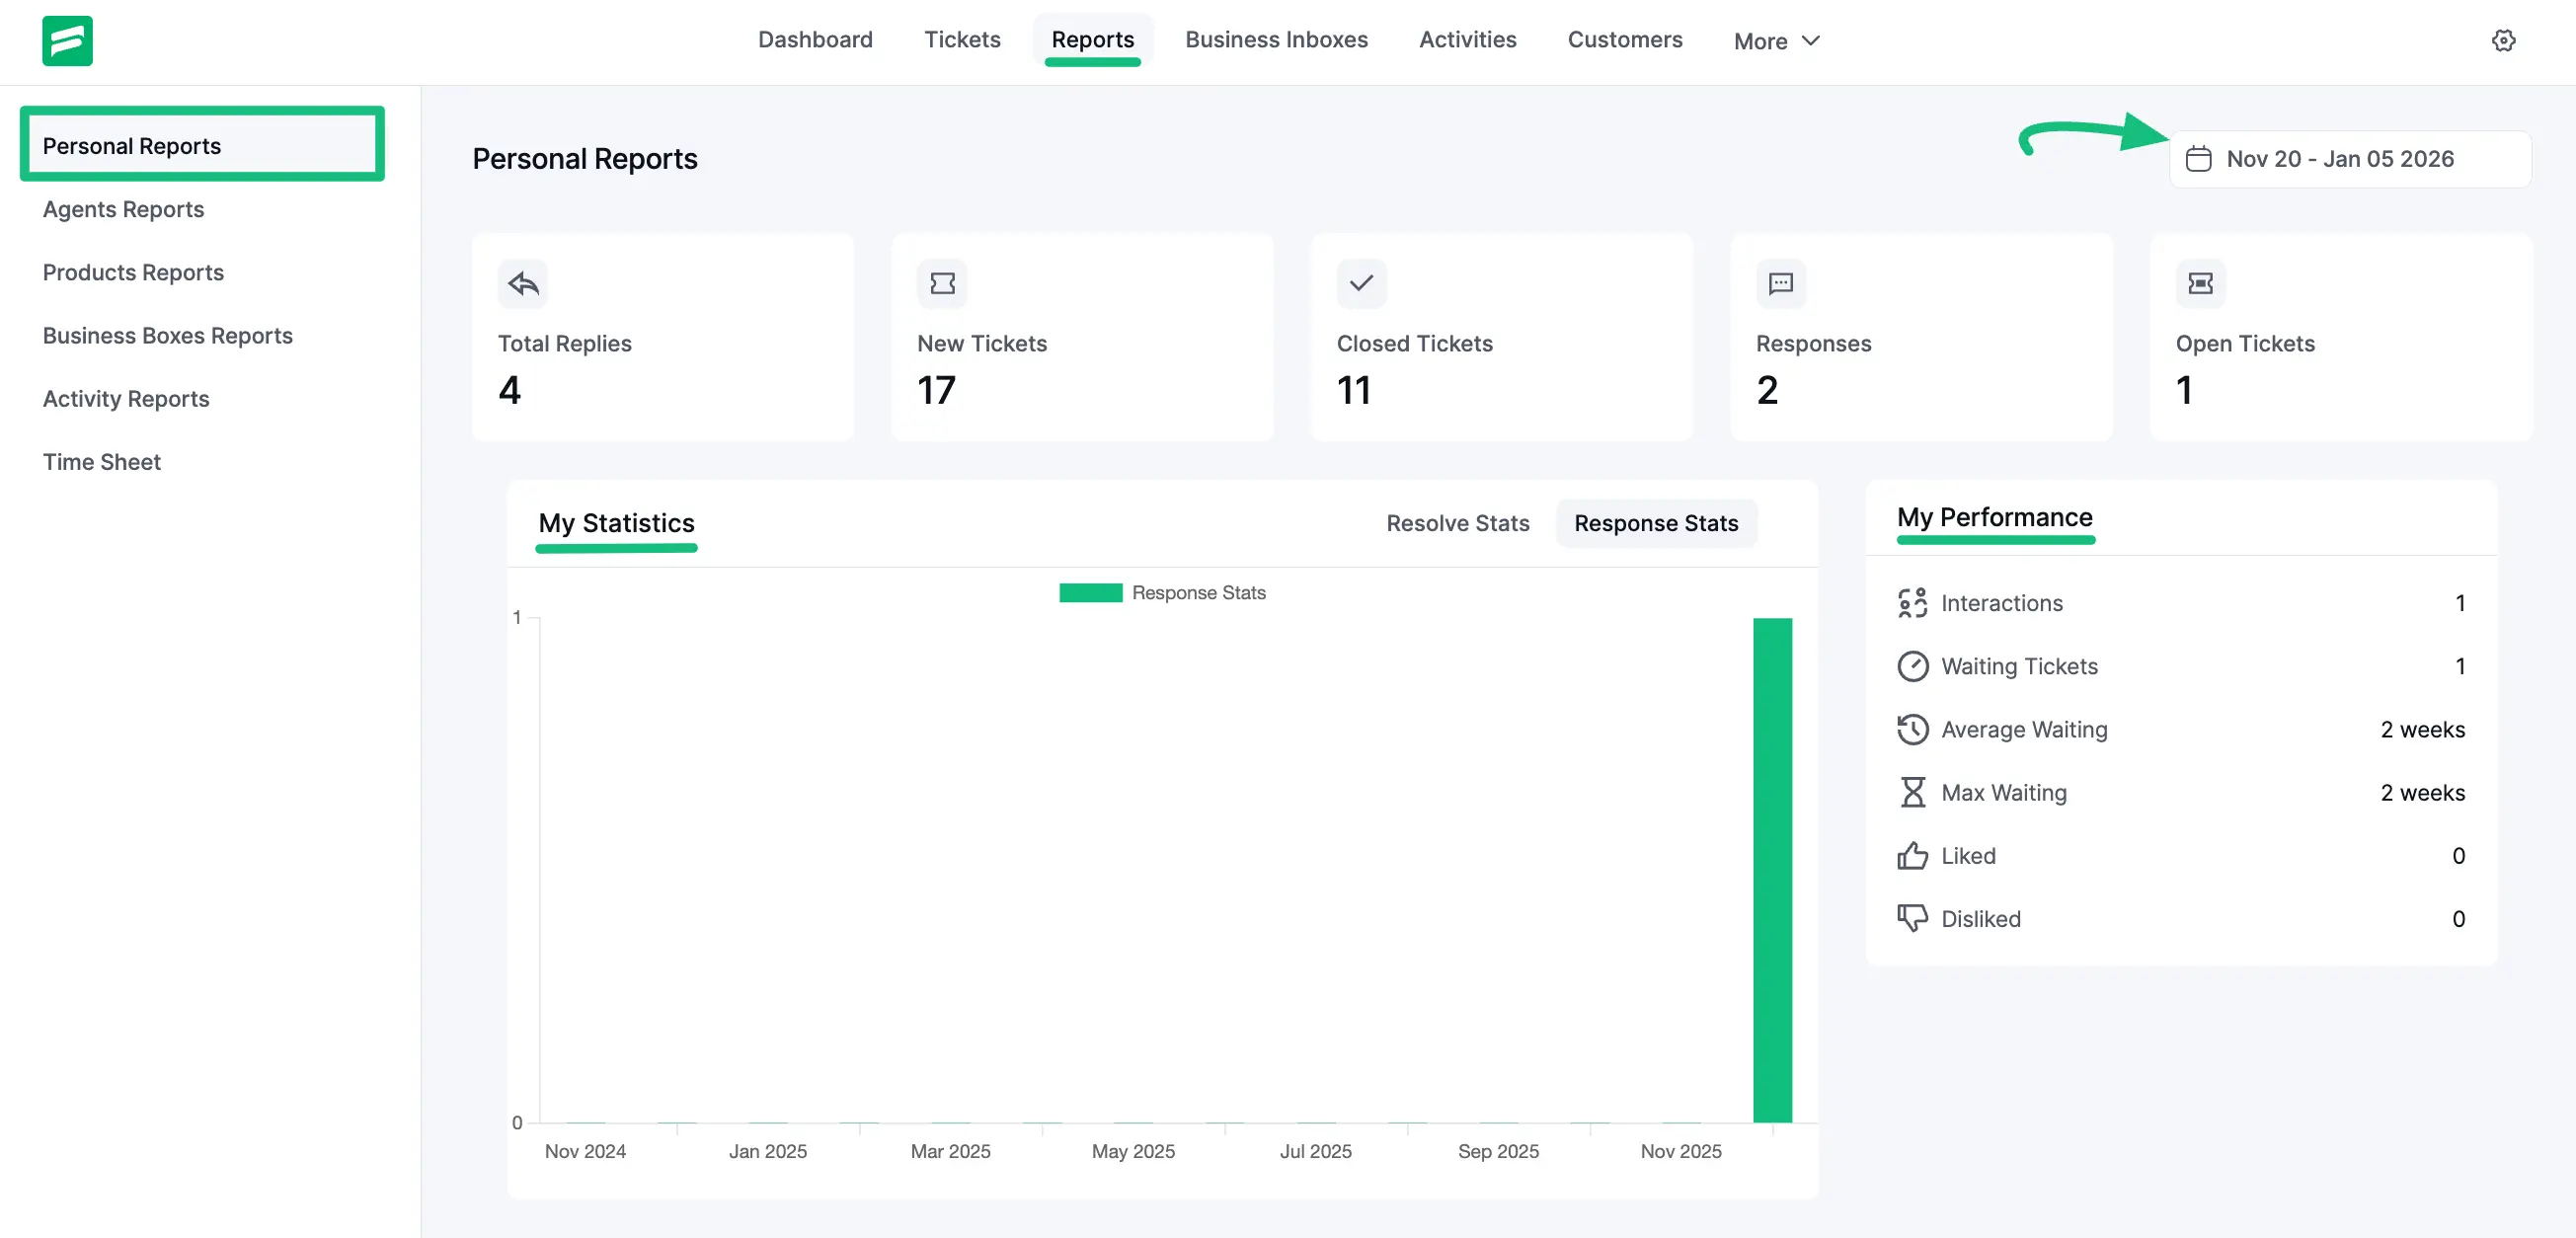2576x1238 pixels.
Task: Open Time Sheet from the sidebar
Action: pos(102,461)
